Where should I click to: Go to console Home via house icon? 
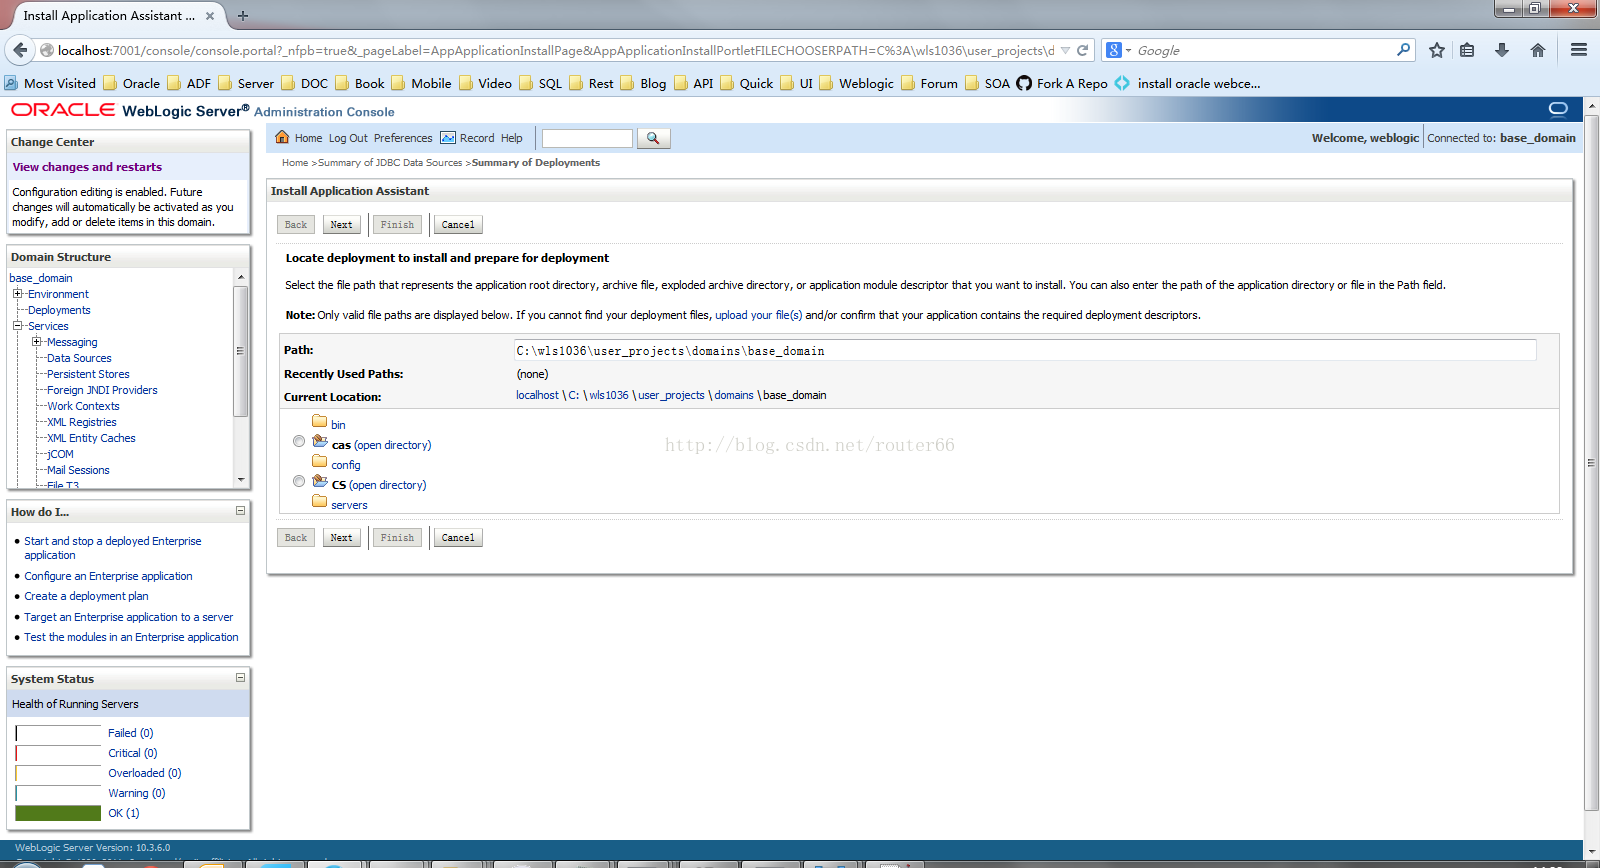[282, 137]
